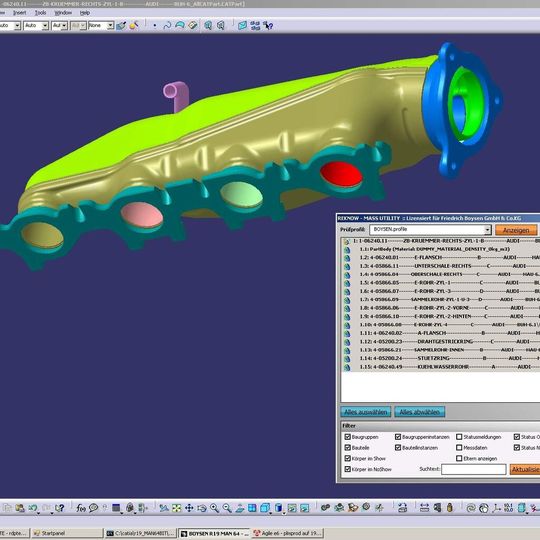Click the measure between icon in bottom toolbar
This screenshot has height=540, width=540.
tap(424, 508)
